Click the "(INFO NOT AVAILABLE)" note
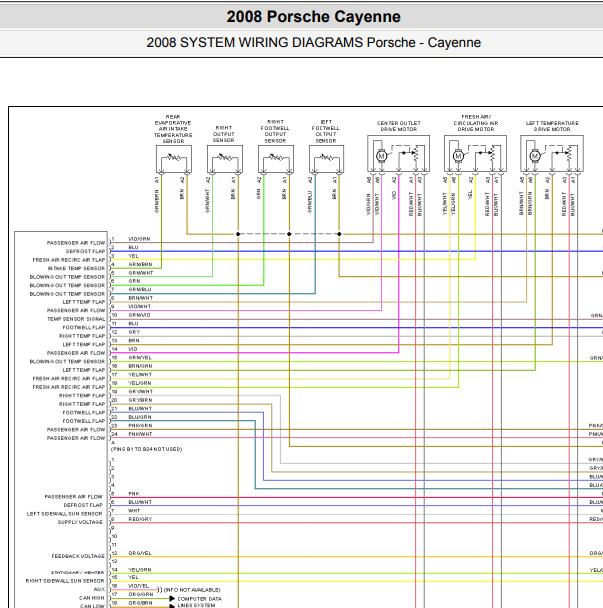Viewport: 603px width, 608px height. tap(192, 590)
